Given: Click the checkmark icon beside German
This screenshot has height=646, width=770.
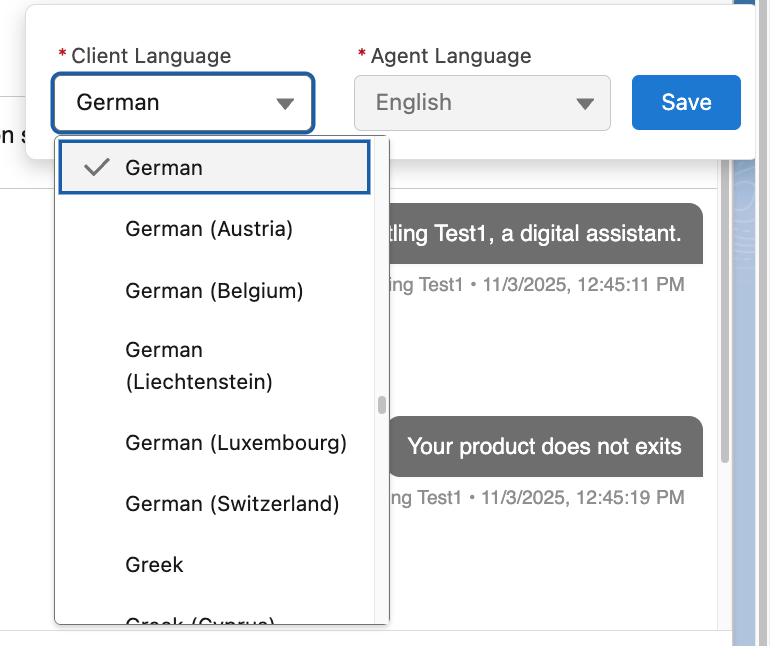Looking at the screenshot, I should point(97,168).
